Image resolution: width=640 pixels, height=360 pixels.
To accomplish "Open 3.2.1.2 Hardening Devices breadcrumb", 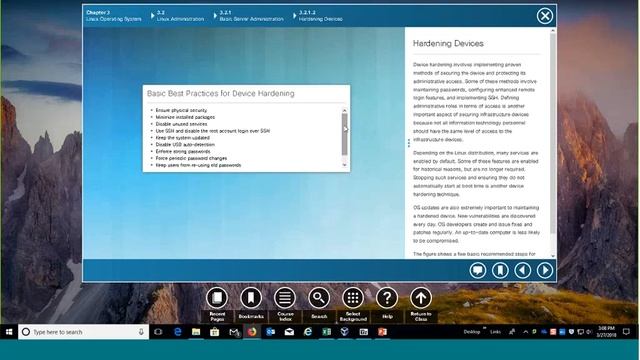I will click(320, 16).
